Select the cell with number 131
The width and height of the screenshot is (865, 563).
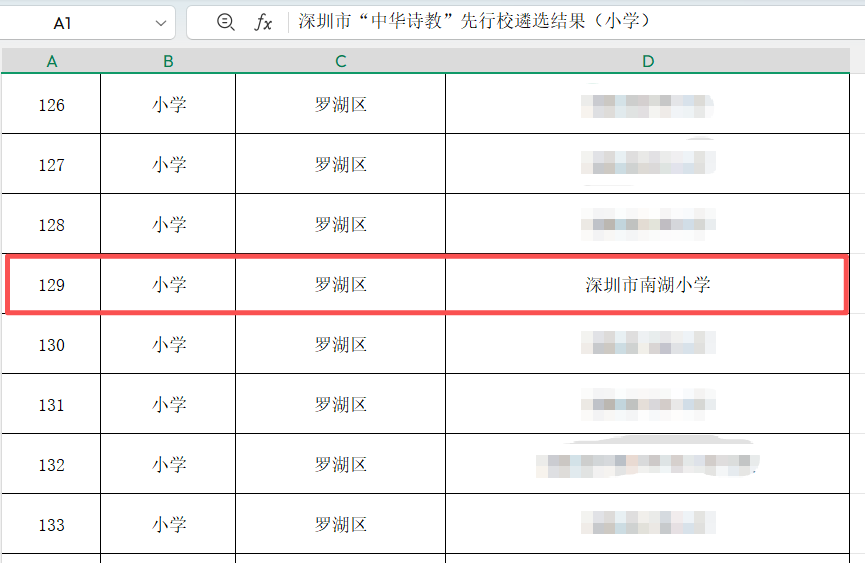pyautogui.click(x=51, y=405)
